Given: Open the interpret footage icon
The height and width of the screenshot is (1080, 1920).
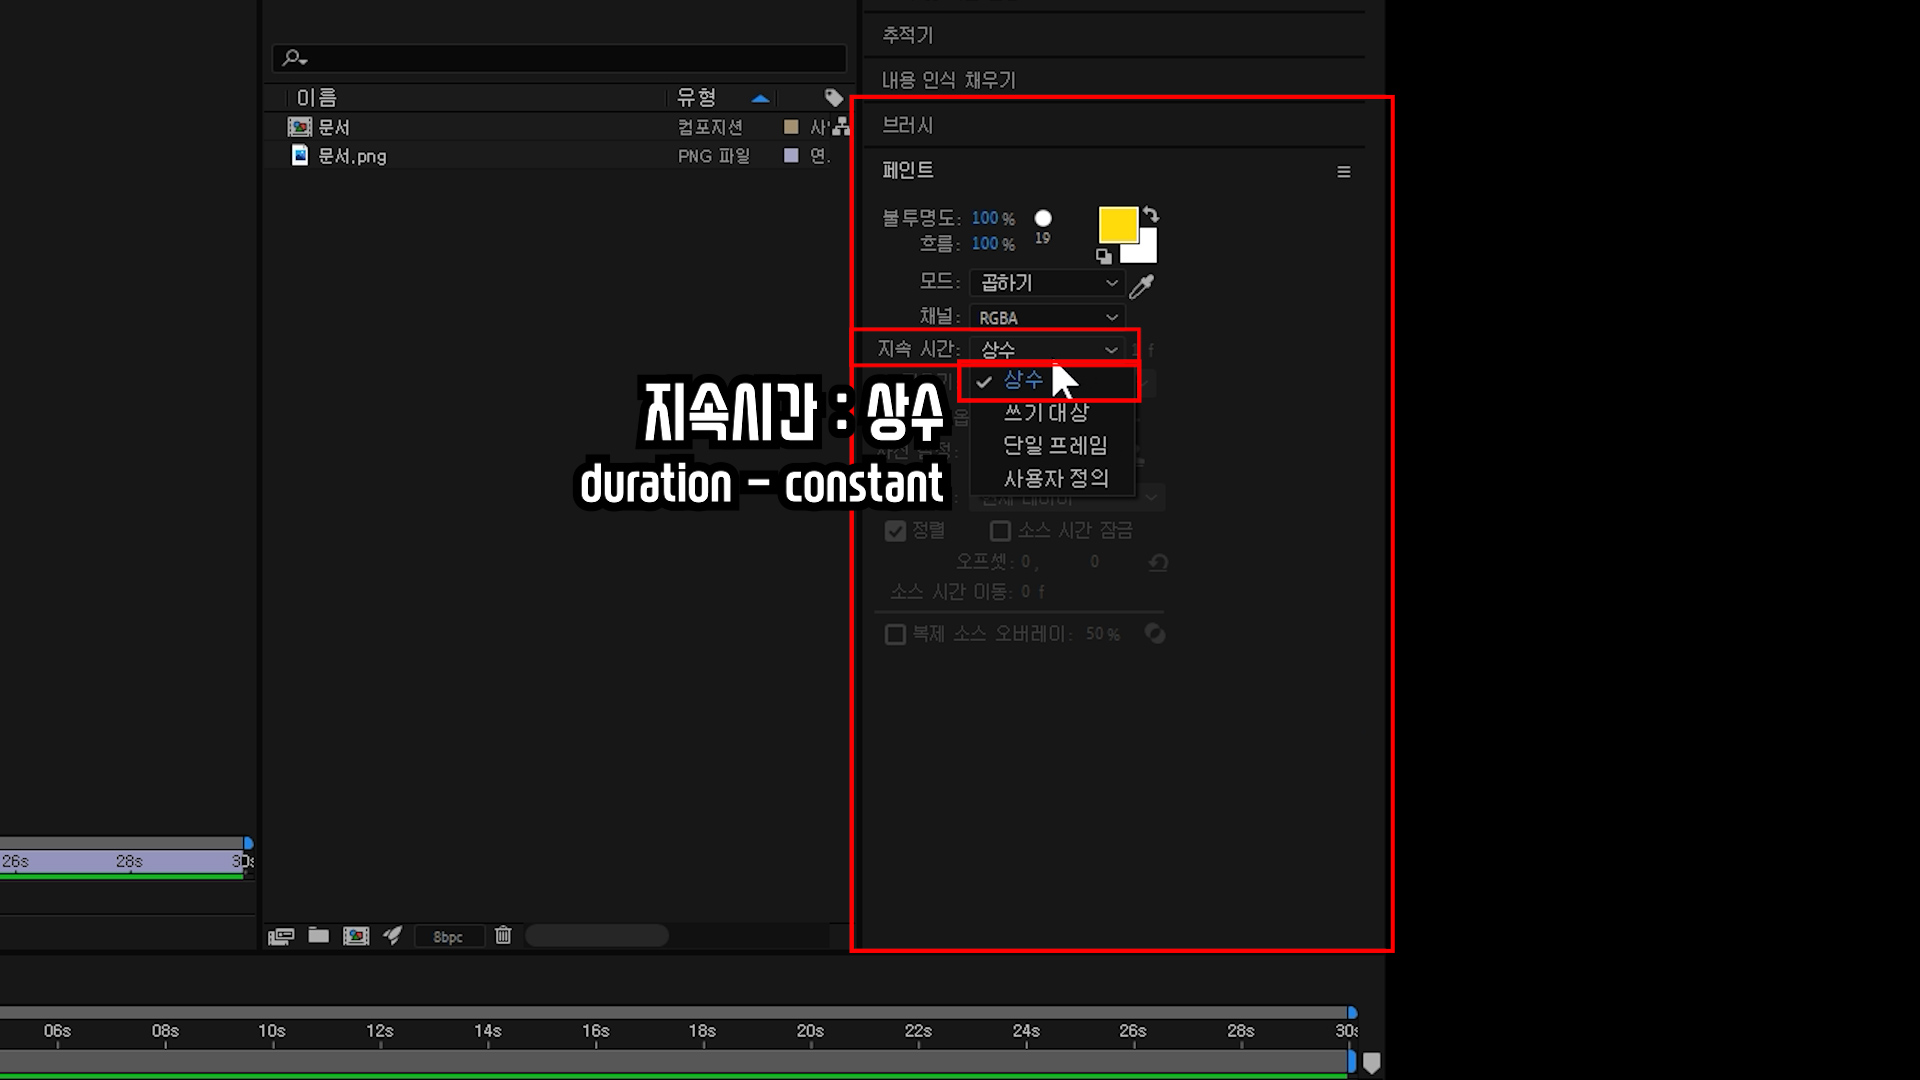Looking at the screenshot, I should point(281,936).
